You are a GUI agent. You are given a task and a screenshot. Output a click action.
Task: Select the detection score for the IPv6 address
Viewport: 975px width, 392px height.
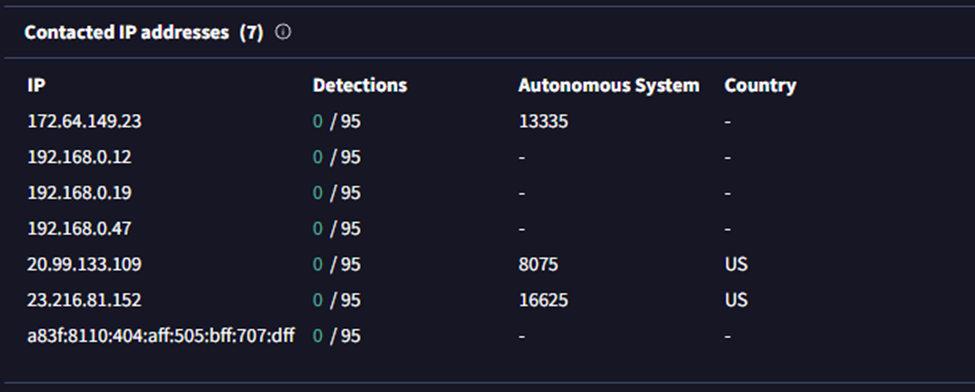tap(336, 336)
